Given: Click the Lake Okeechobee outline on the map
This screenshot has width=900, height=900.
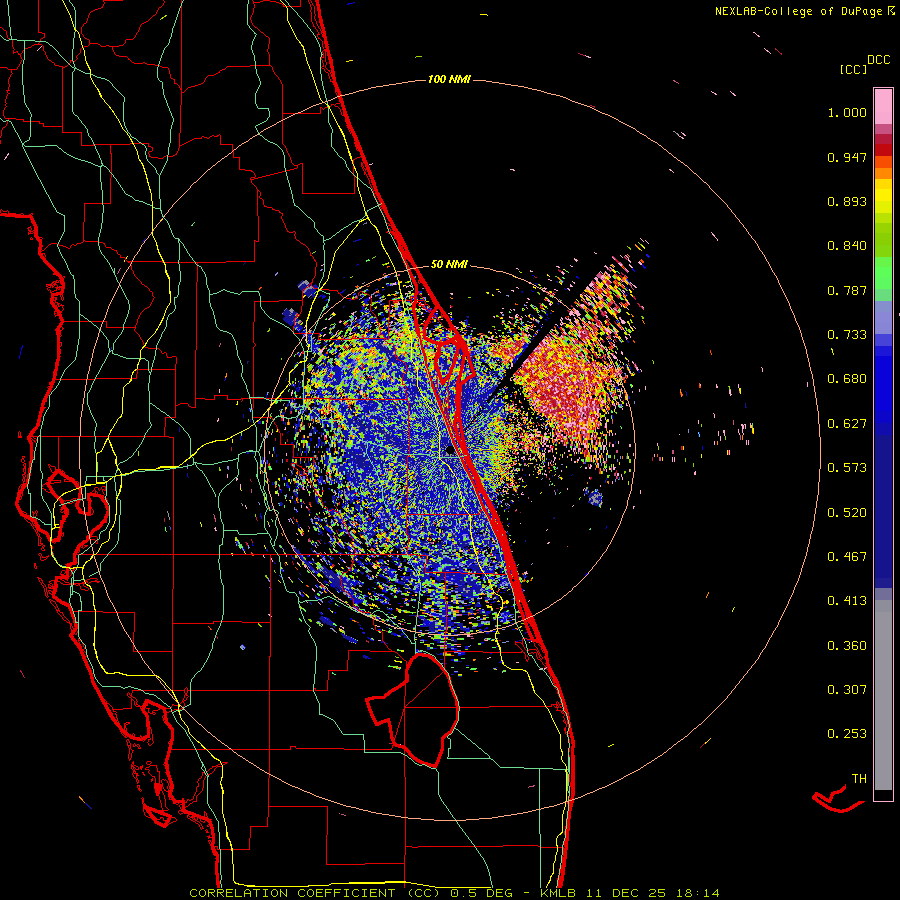Looking at the screenshot, I should [x=413, y=710].
